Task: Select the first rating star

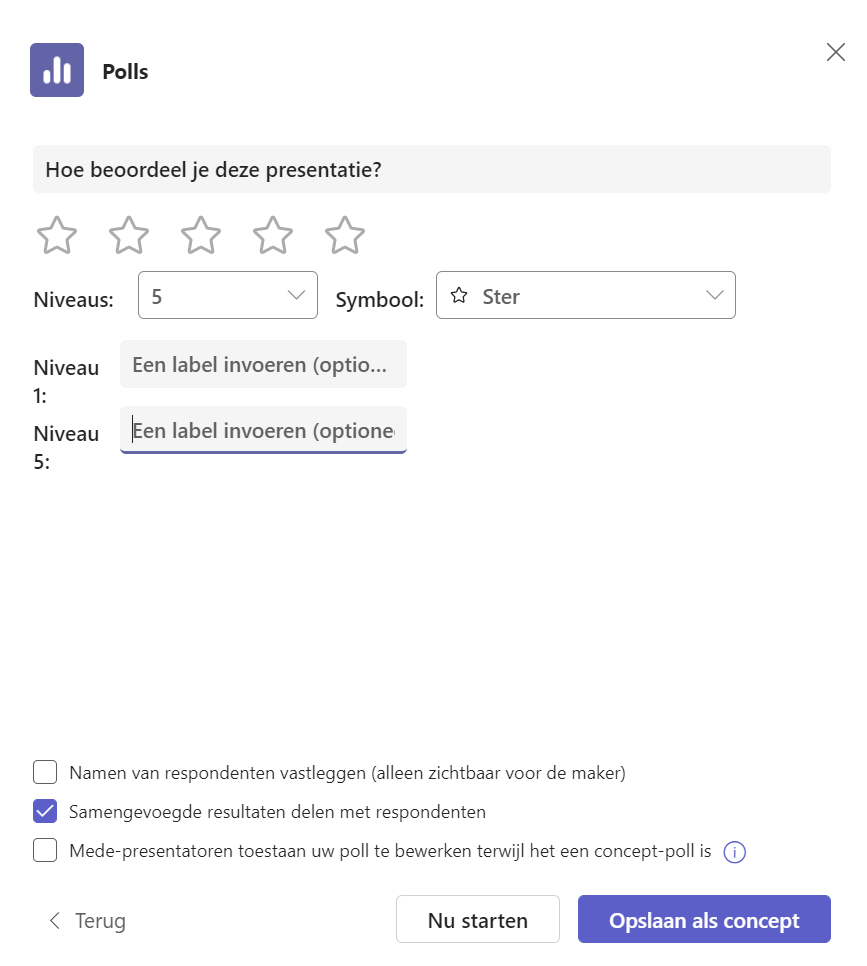Action: coord(57,235)
